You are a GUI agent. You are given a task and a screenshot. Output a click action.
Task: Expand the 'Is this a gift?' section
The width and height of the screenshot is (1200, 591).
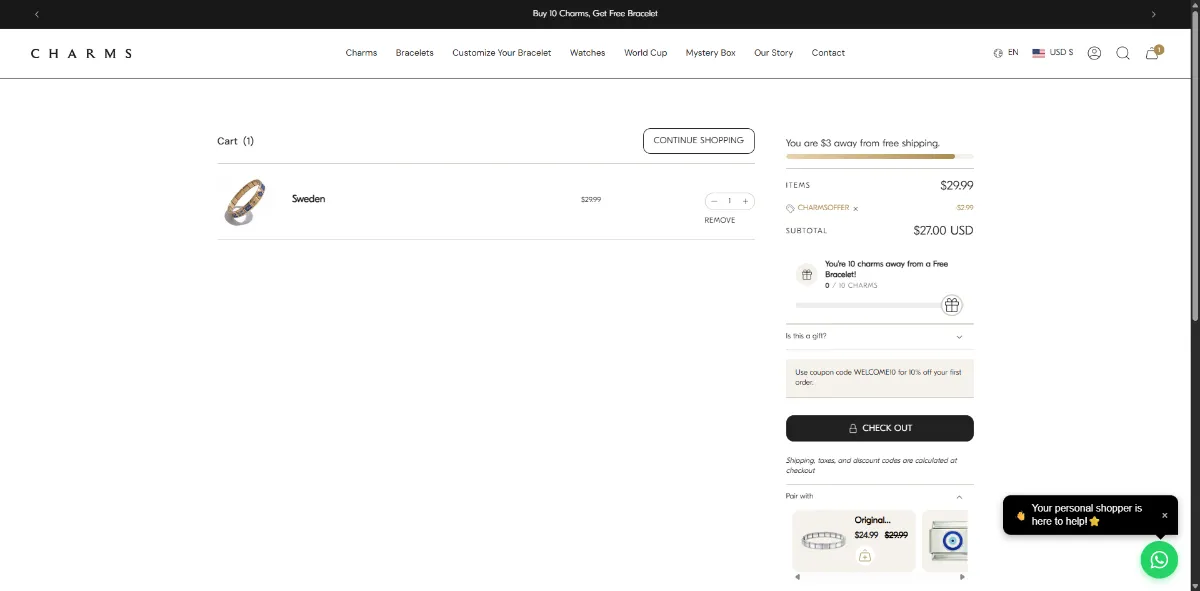pos(879,336)
